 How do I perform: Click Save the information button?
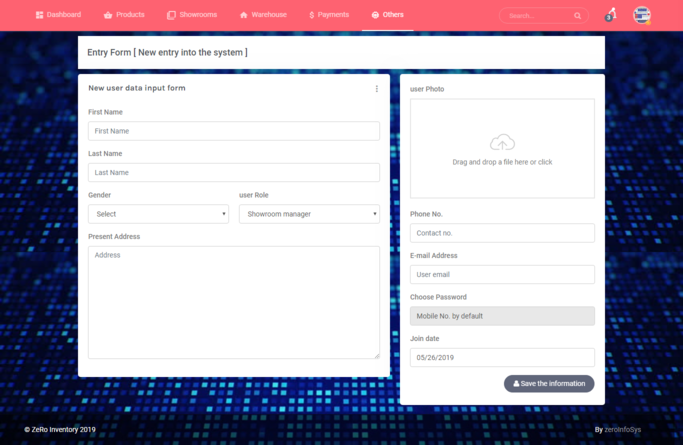coord(549,383)
